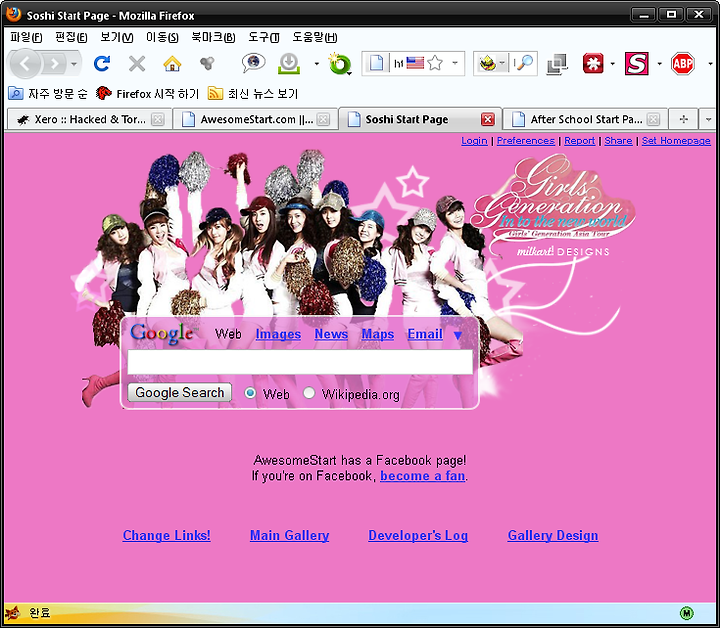Open the 도구 (Tools) menu
This screenshot has width=720, height=628.
pos(264,37)
